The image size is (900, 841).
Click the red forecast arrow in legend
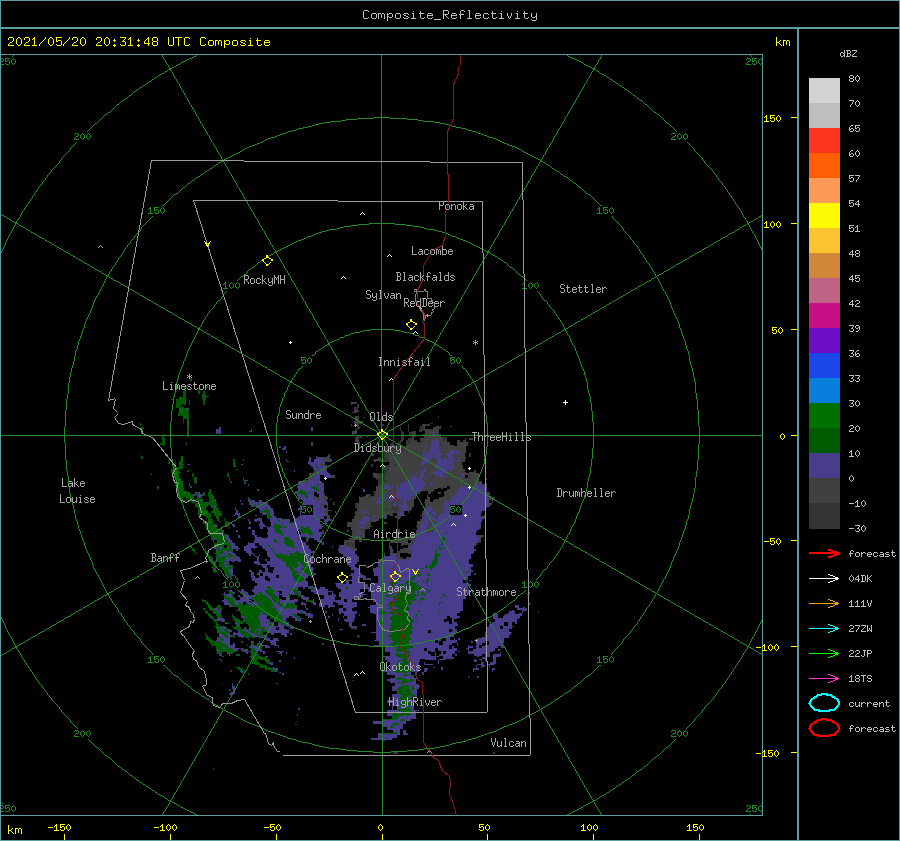[x=824, y=553]
